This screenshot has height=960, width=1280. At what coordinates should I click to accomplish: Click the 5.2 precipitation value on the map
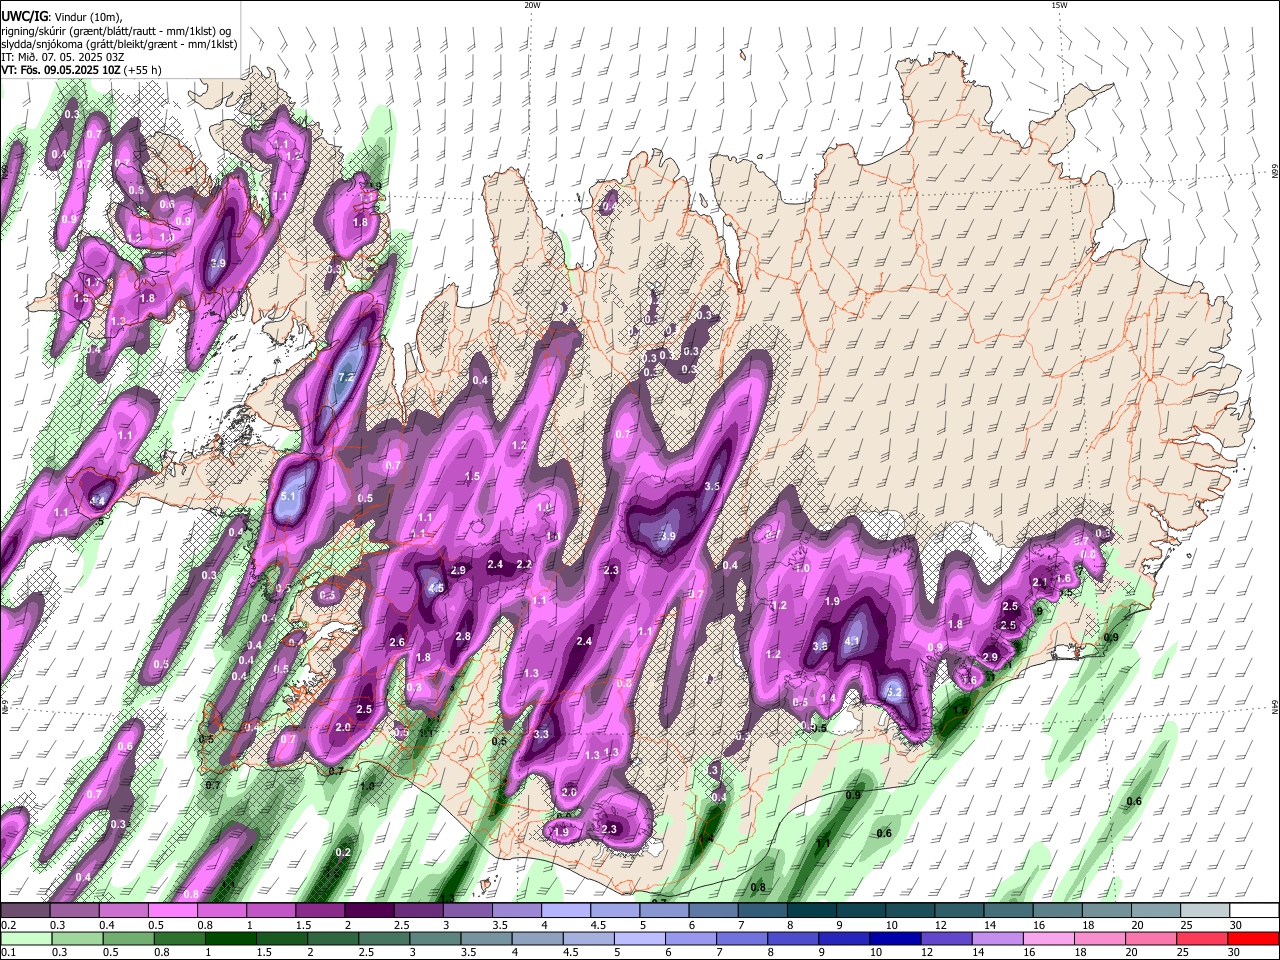point(895,692)
